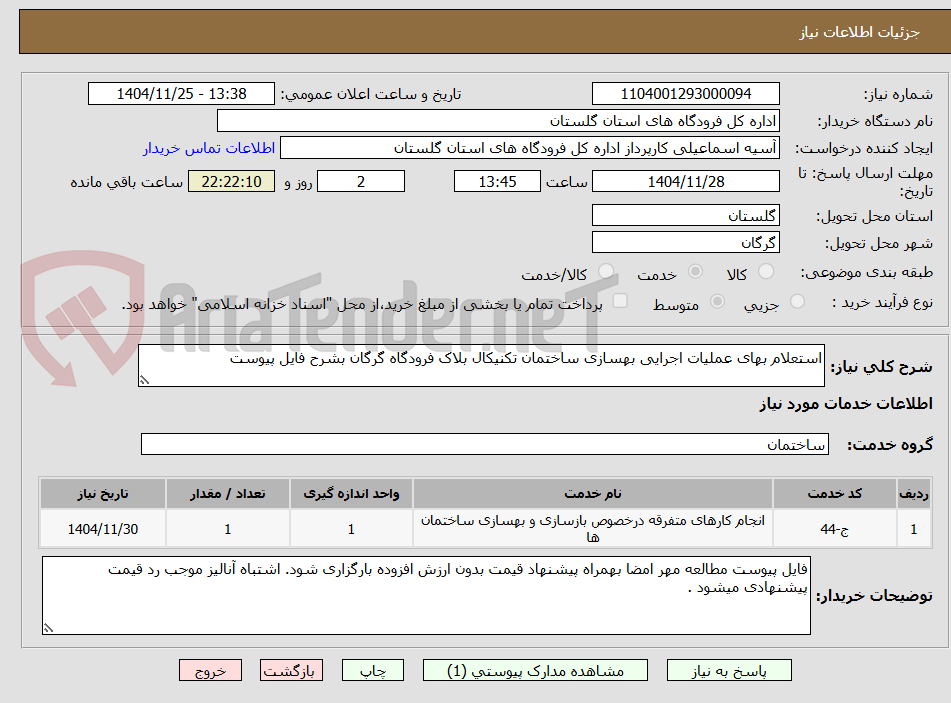Viewport: 951px width, 703px height.
Task: Open مشاهده مدارک پیوستی (1) button
Action: coord(535,670)
